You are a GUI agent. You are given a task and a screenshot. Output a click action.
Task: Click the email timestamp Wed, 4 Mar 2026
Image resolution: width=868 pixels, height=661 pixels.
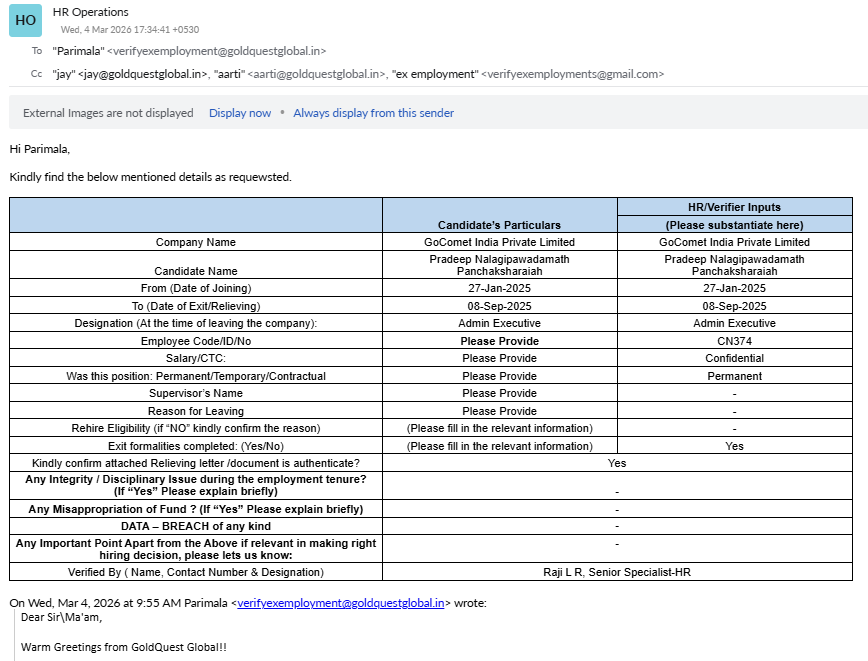pyautogui.click(x=129, y=30)
